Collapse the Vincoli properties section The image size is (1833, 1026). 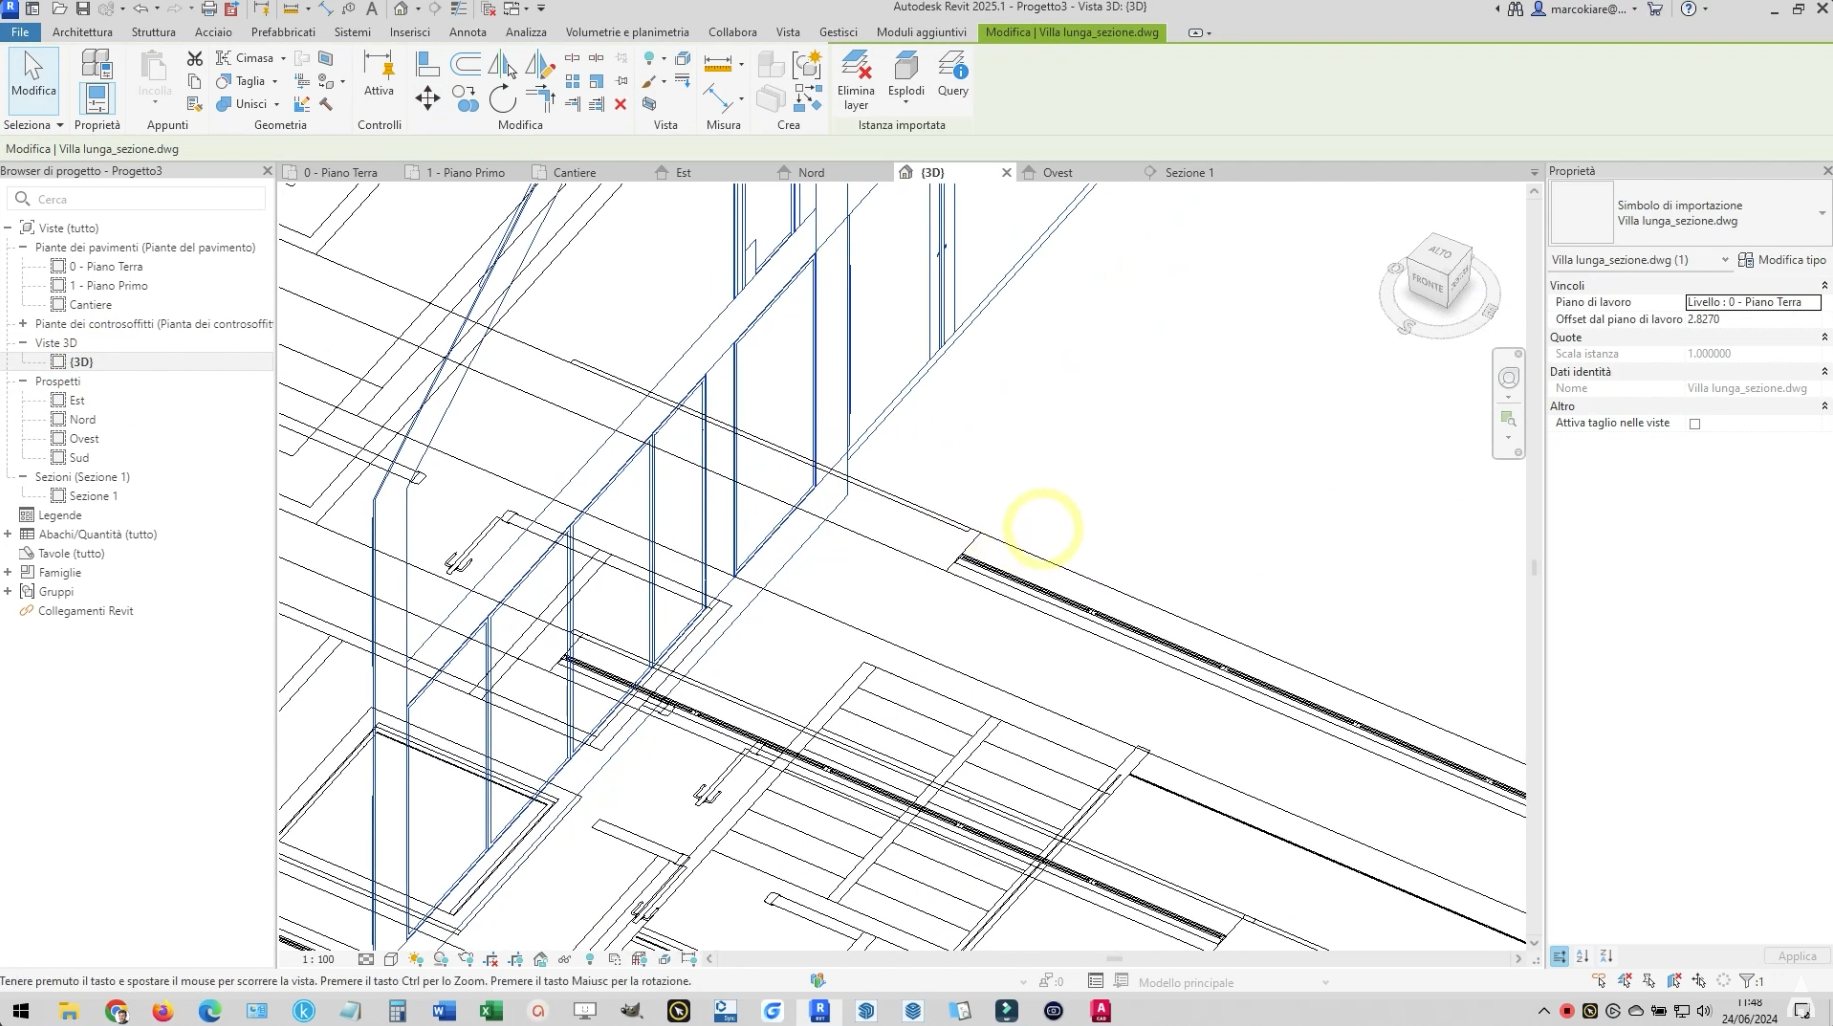tap(1823, 286)
